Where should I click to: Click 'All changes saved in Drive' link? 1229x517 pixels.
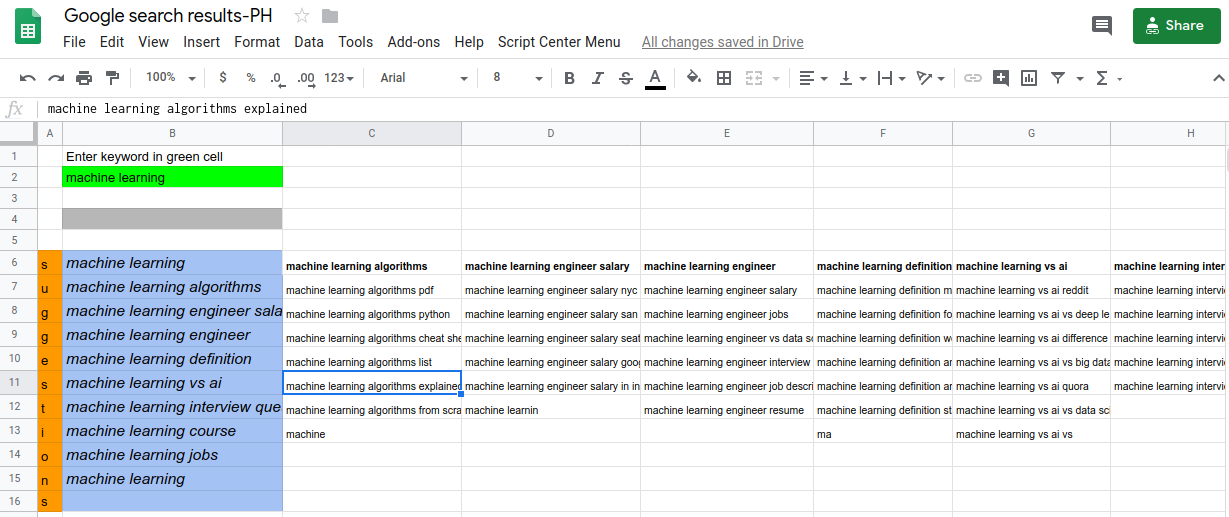tap(722, 42)
